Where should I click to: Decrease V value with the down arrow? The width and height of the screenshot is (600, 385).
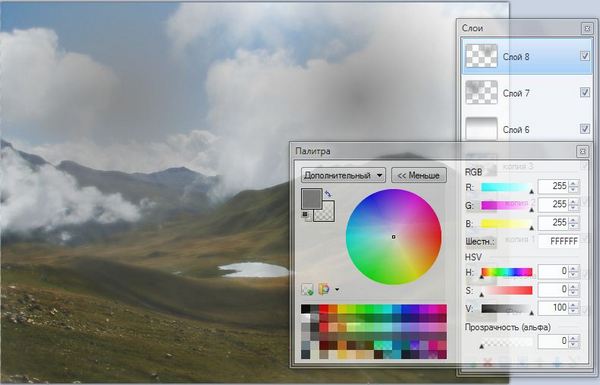(573, 311)
